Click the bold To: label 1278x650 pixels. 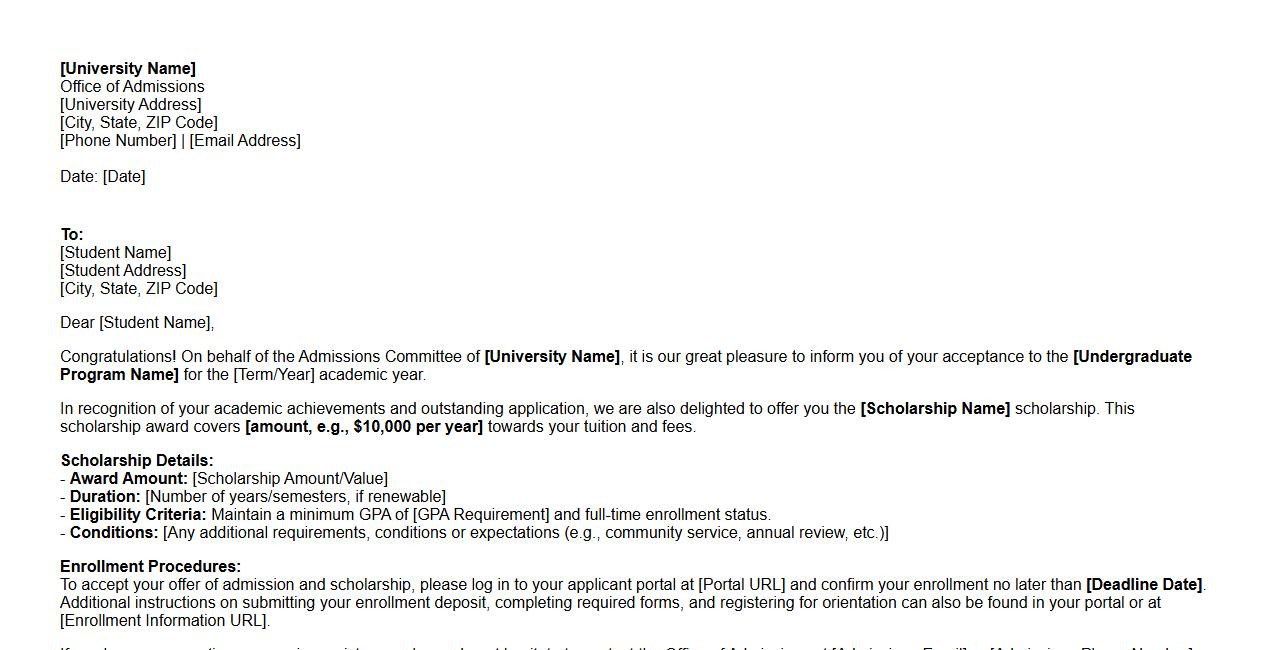[72, 235]
